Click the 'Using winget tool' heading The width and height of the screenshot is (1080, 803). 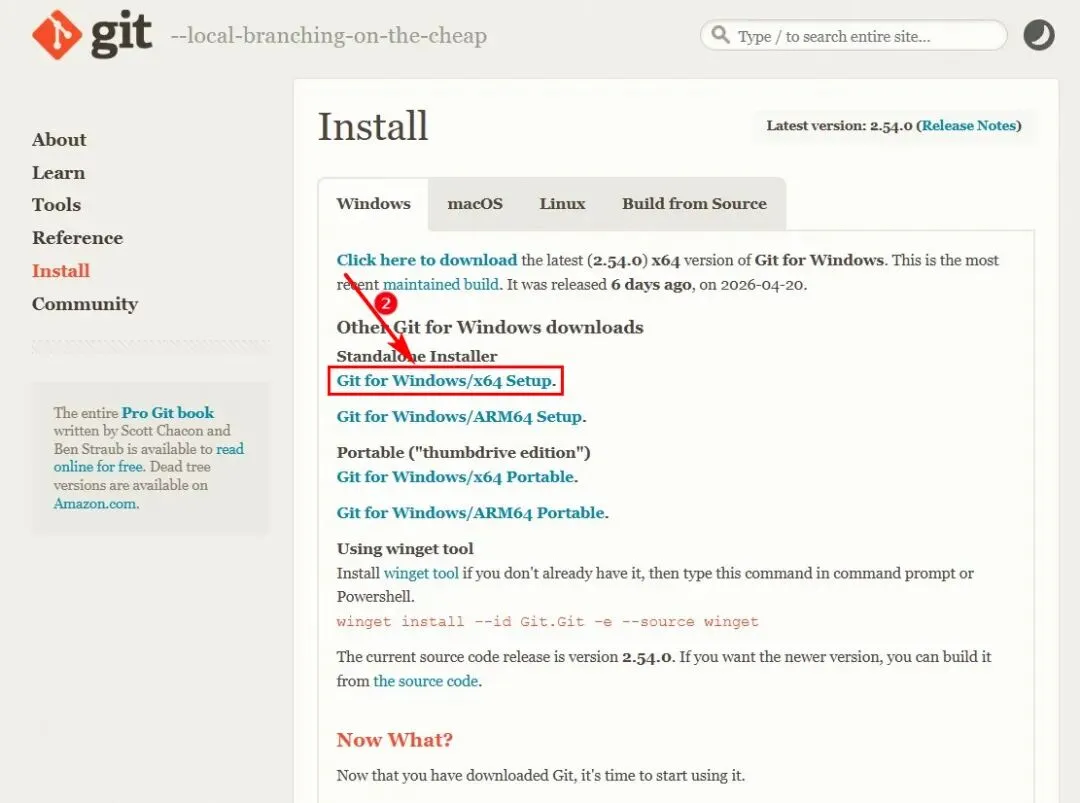click(405, 549)
